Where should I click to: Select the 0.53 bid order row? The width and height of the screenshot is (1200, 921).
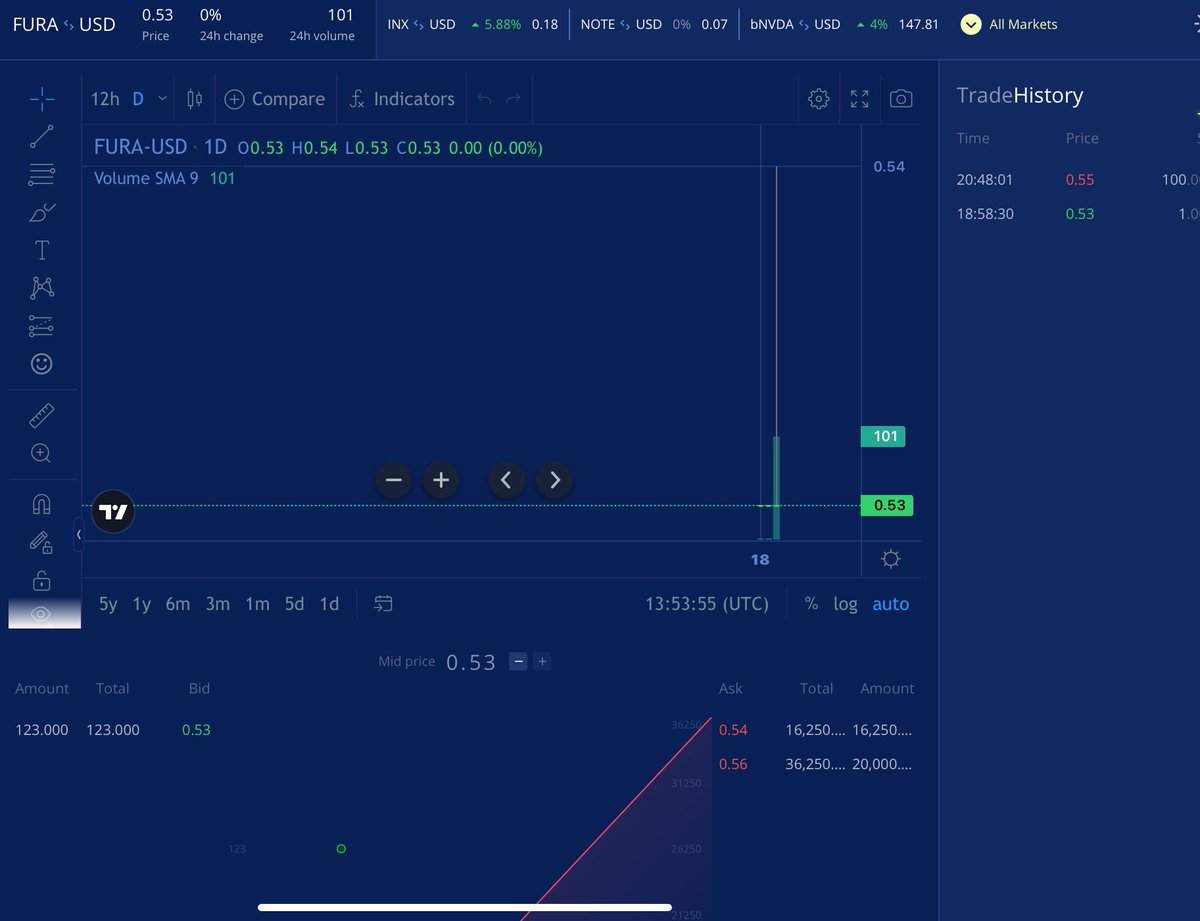[x=114, y=730]
